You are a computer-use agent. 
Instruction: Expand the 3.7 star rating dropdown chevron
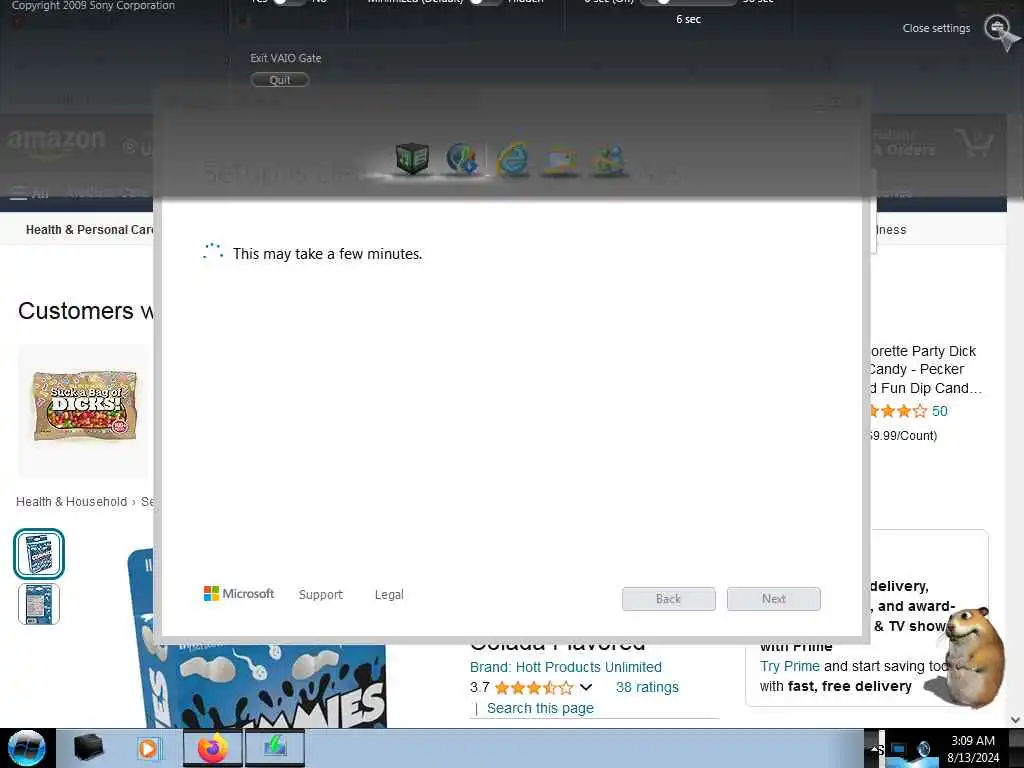586,687
